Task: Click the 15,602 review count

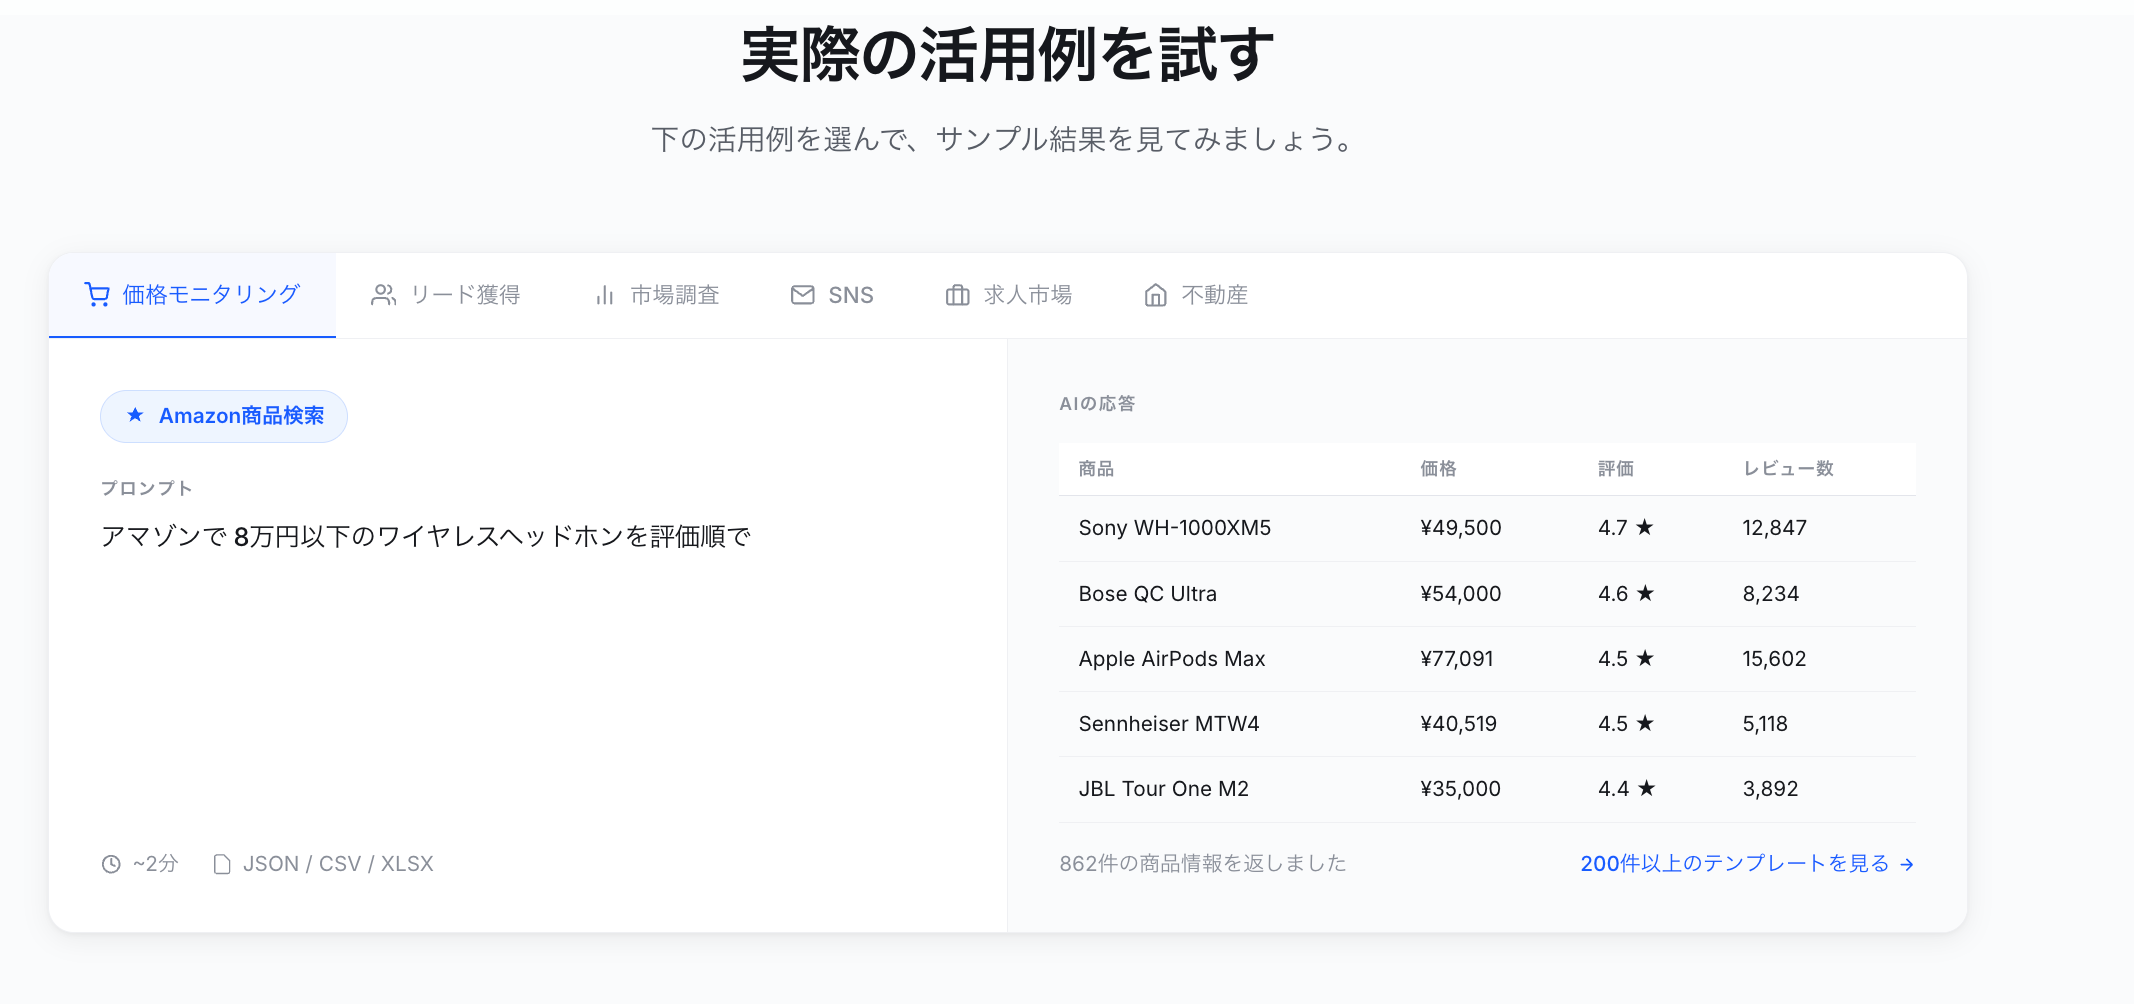Action: click(x=1775, y=659)
